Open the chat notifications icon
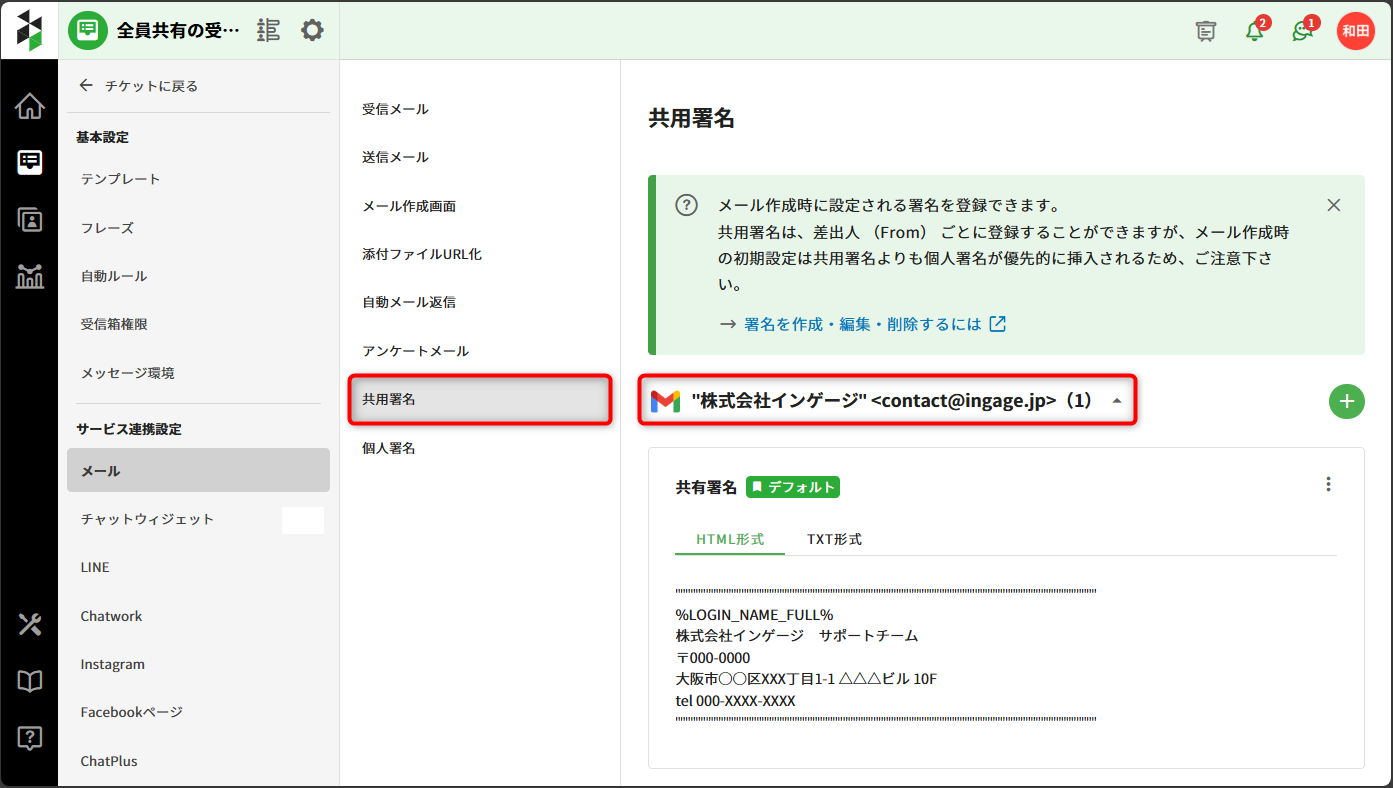Image resolution: width=1393 pixels, height=788 pixels. pos(1302,31)
